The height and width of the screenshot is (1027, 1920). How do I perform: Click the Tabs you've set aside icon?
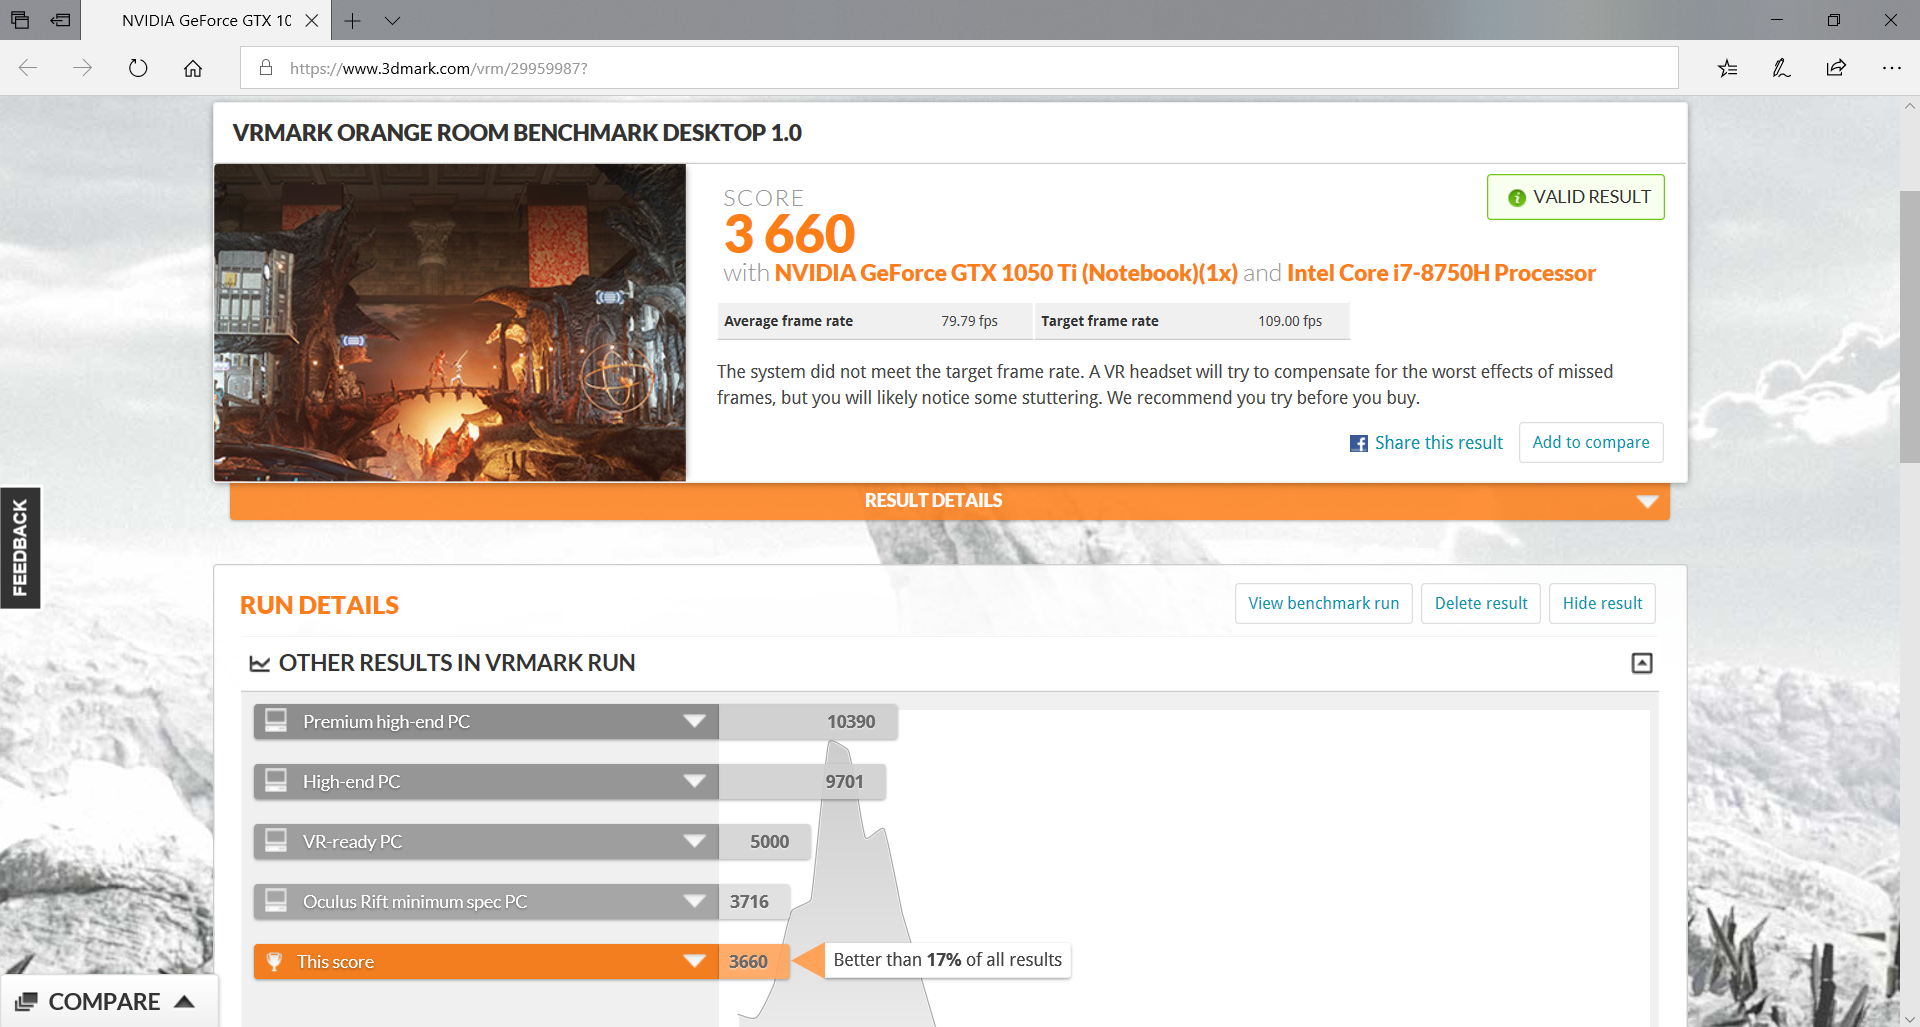pos(20,20)
